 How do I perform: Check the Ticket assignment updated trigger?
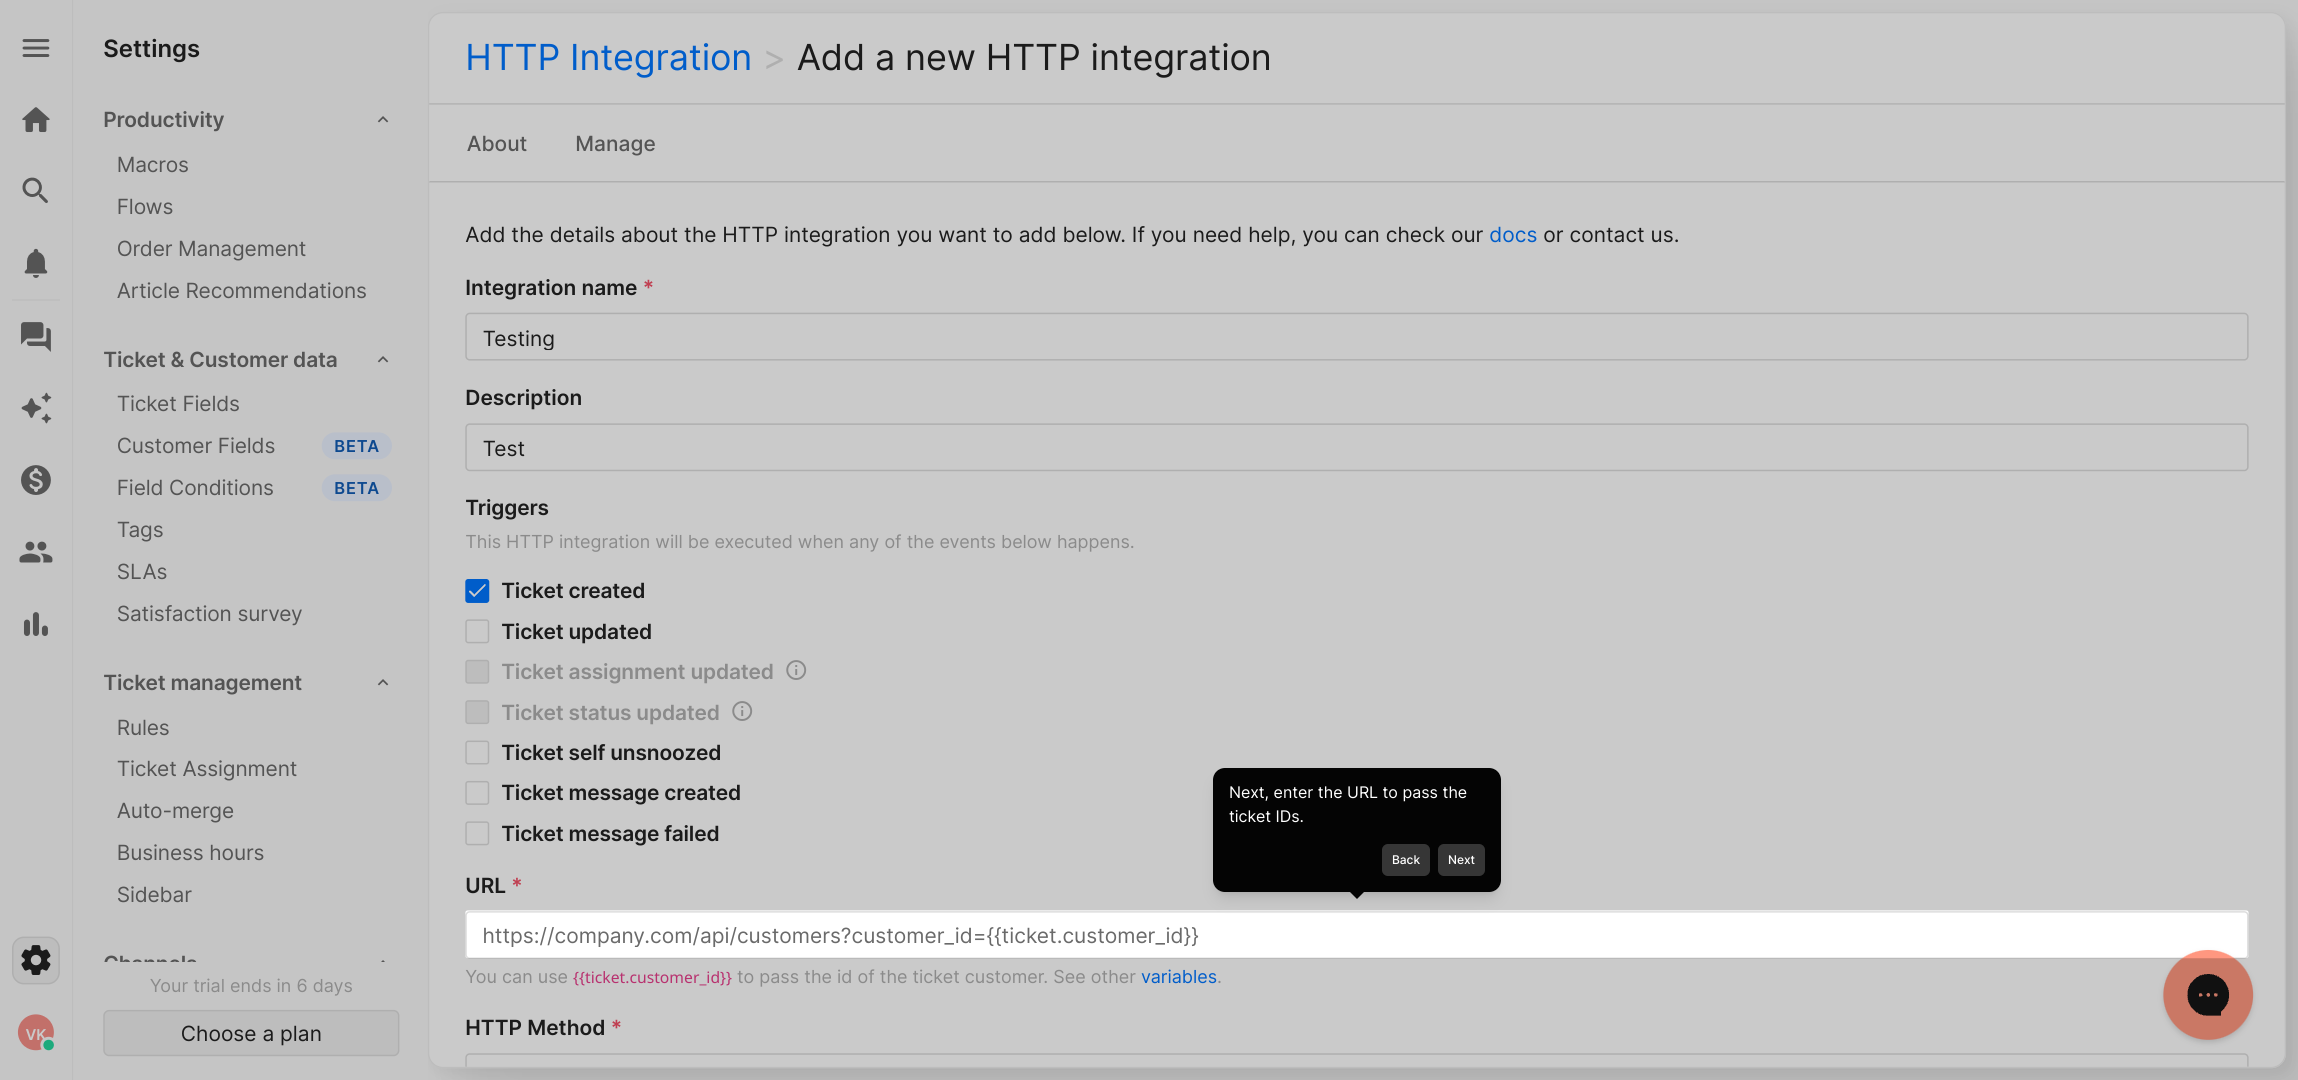click(x=477, y=671)
